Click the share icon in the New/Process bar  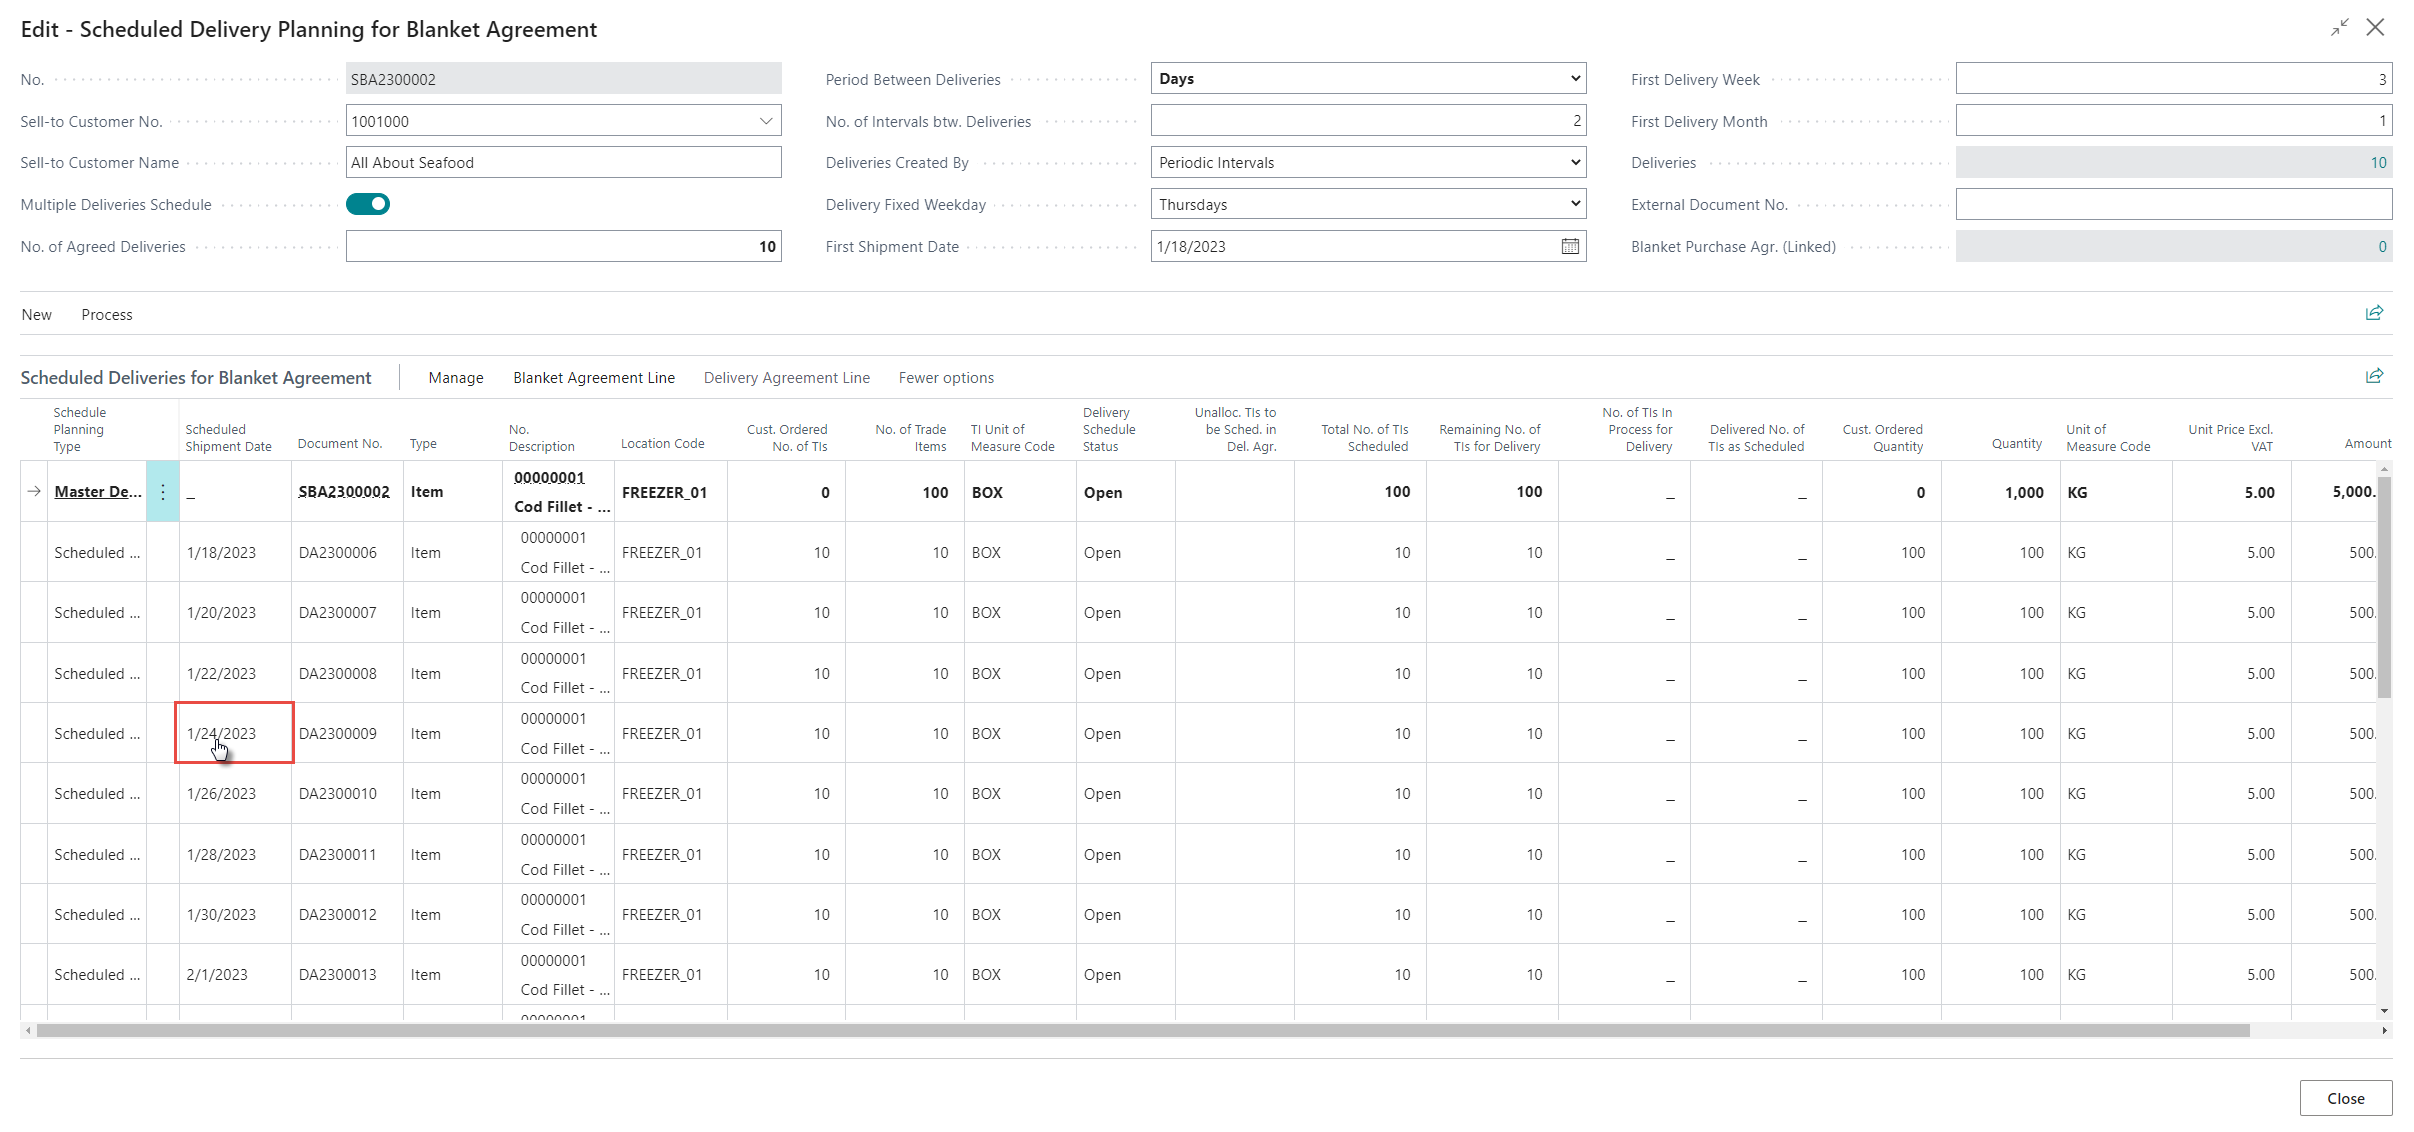click(2374, 313)
